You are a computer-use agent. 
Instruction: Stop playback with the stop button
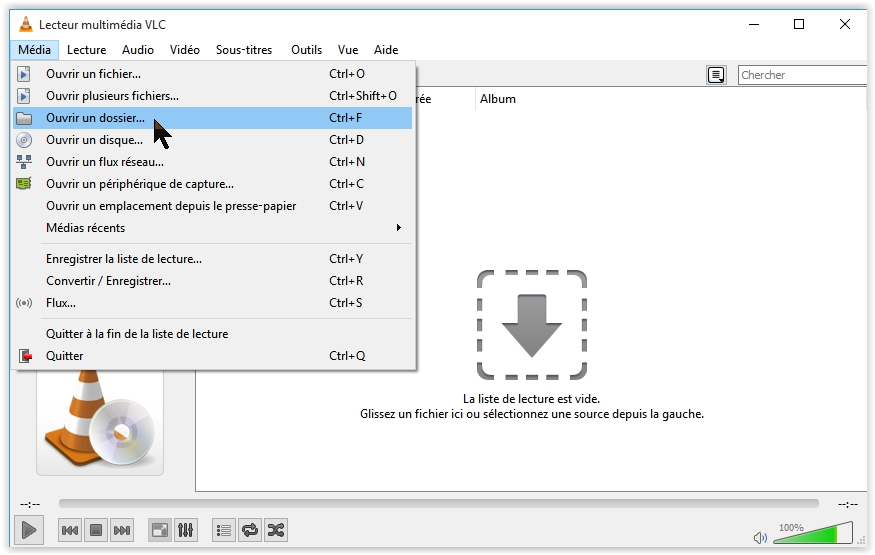coord(96,530)
